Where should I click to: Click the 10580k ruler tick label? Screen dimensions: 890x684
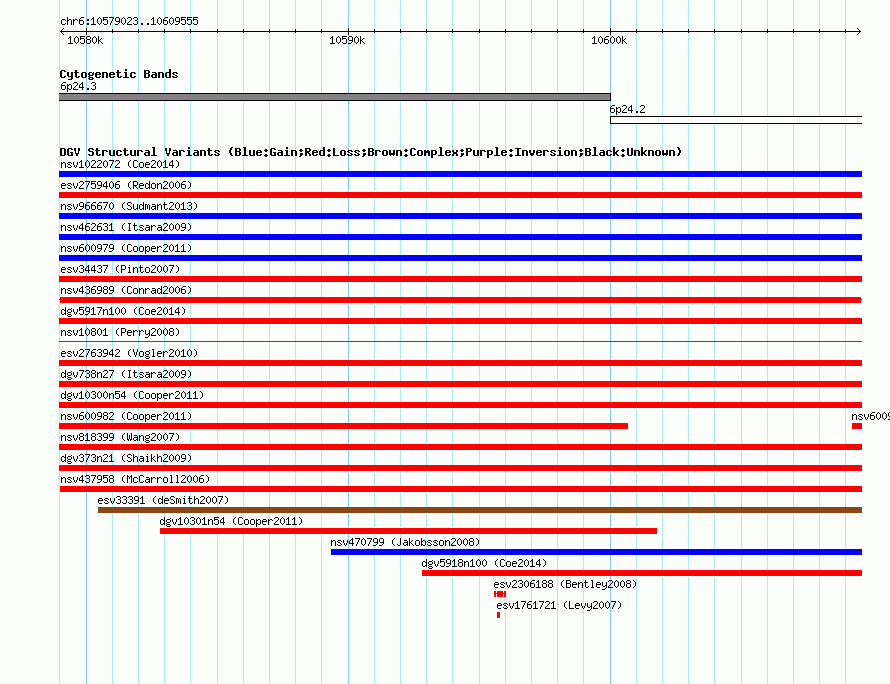tap(85, 40)
